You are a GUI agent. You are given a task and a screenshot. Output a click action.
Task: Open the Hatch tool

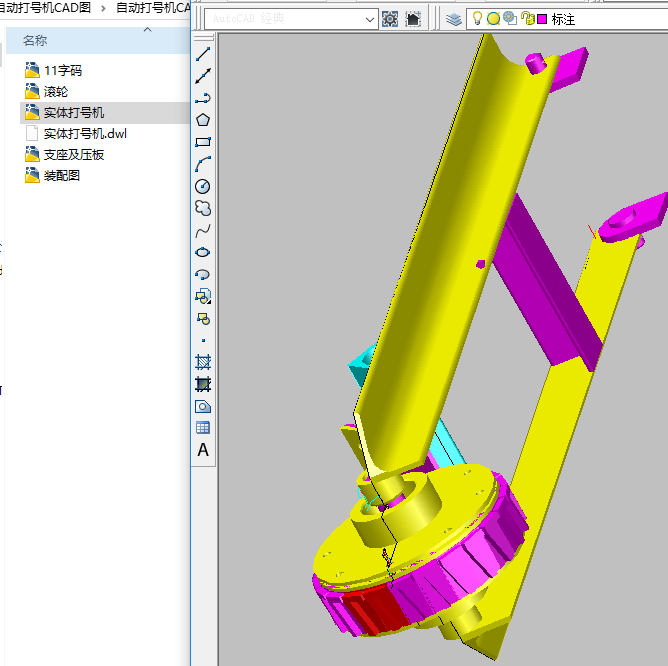pos(203,362)
